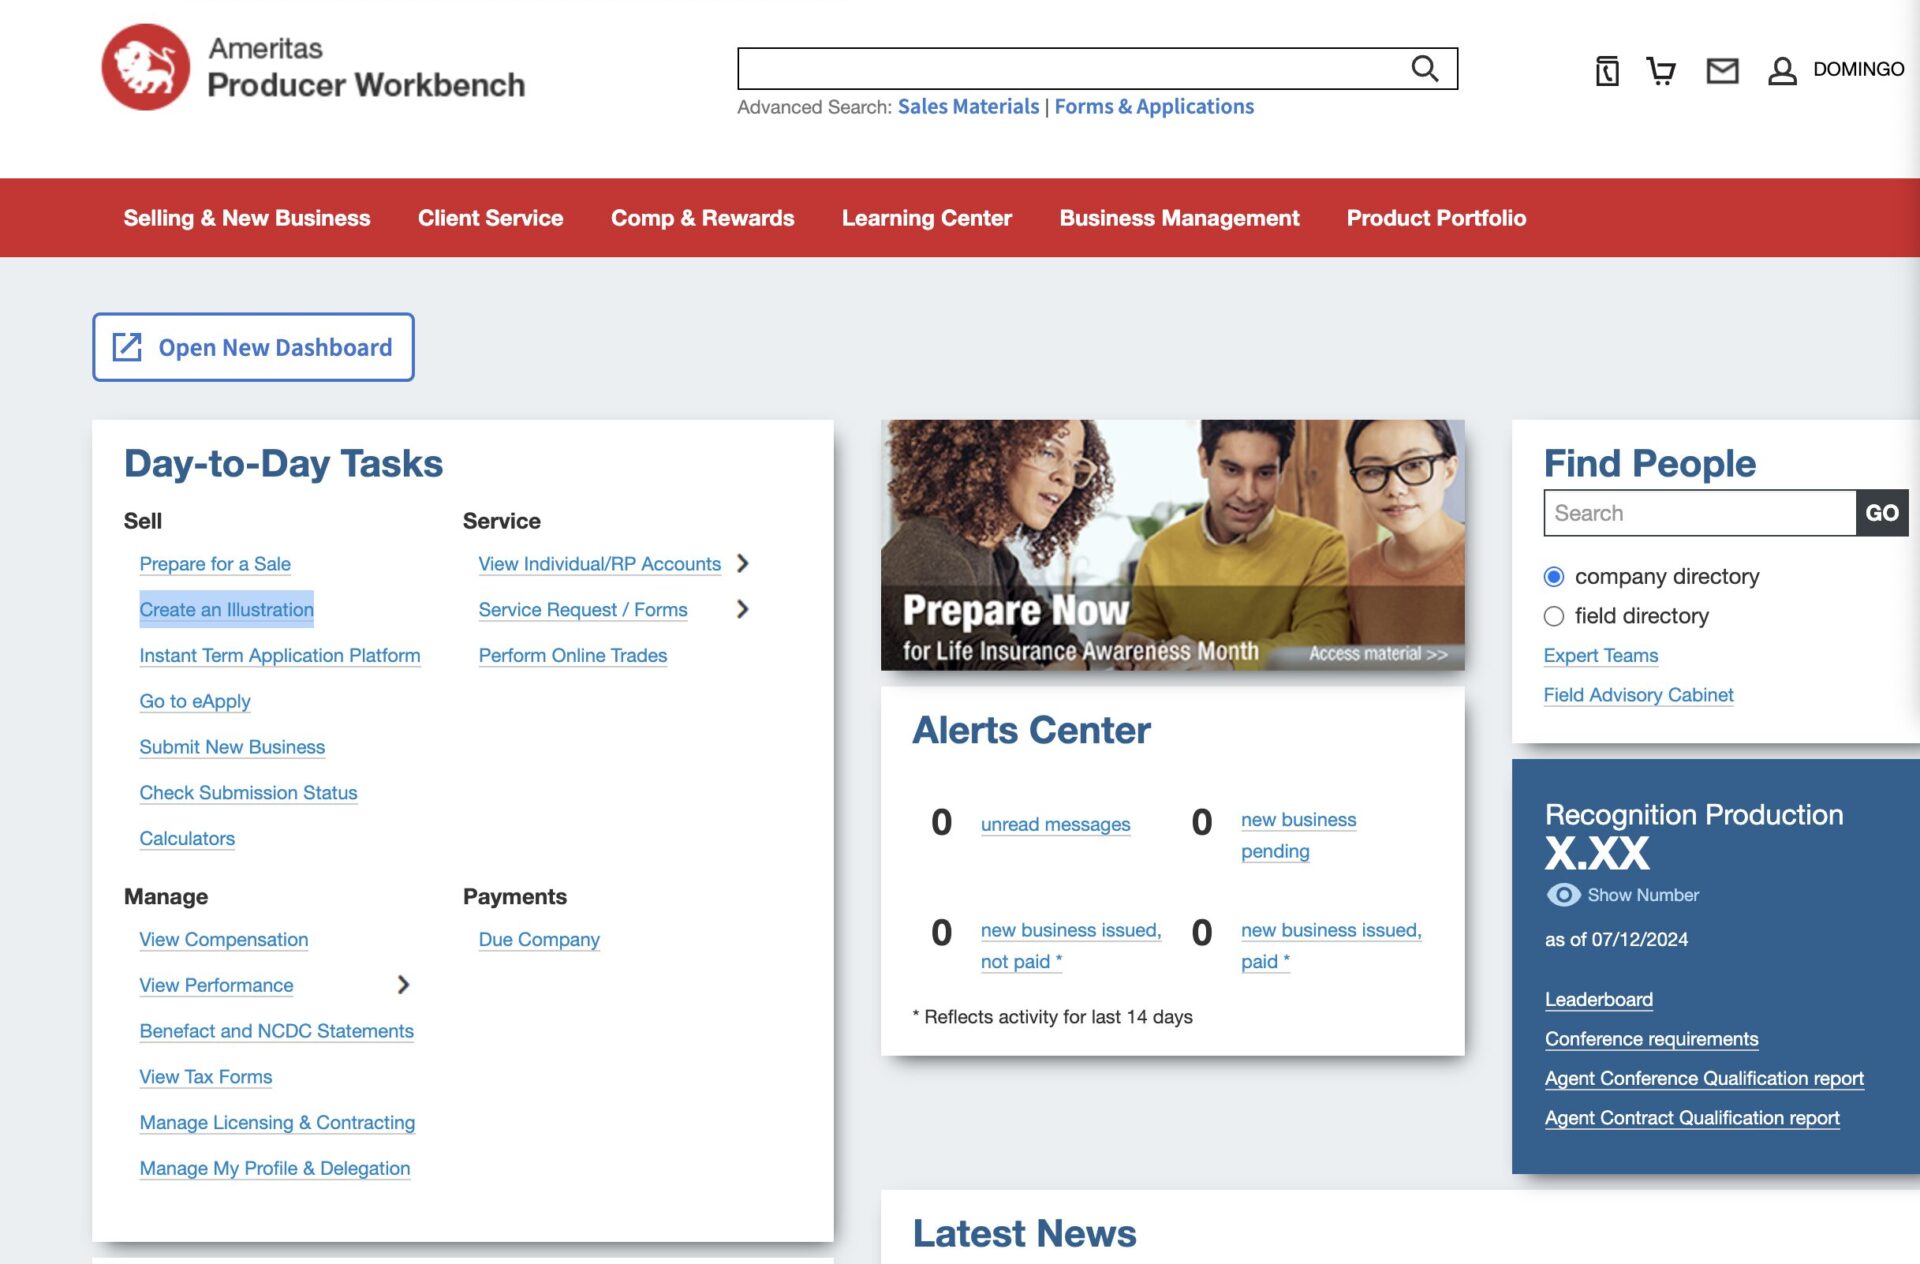This screenshot has height=1264, width=1920.
Task: Open Agent Conference Qualification report link
Action: (x=1705, y=1079)
